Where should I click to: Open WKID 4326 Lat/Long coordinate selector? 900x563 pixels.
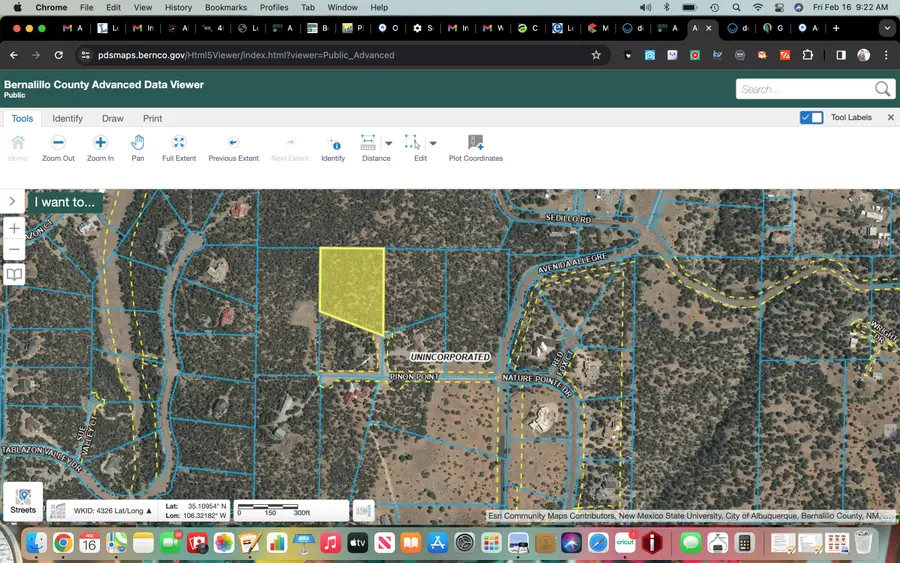pos(112,510)
